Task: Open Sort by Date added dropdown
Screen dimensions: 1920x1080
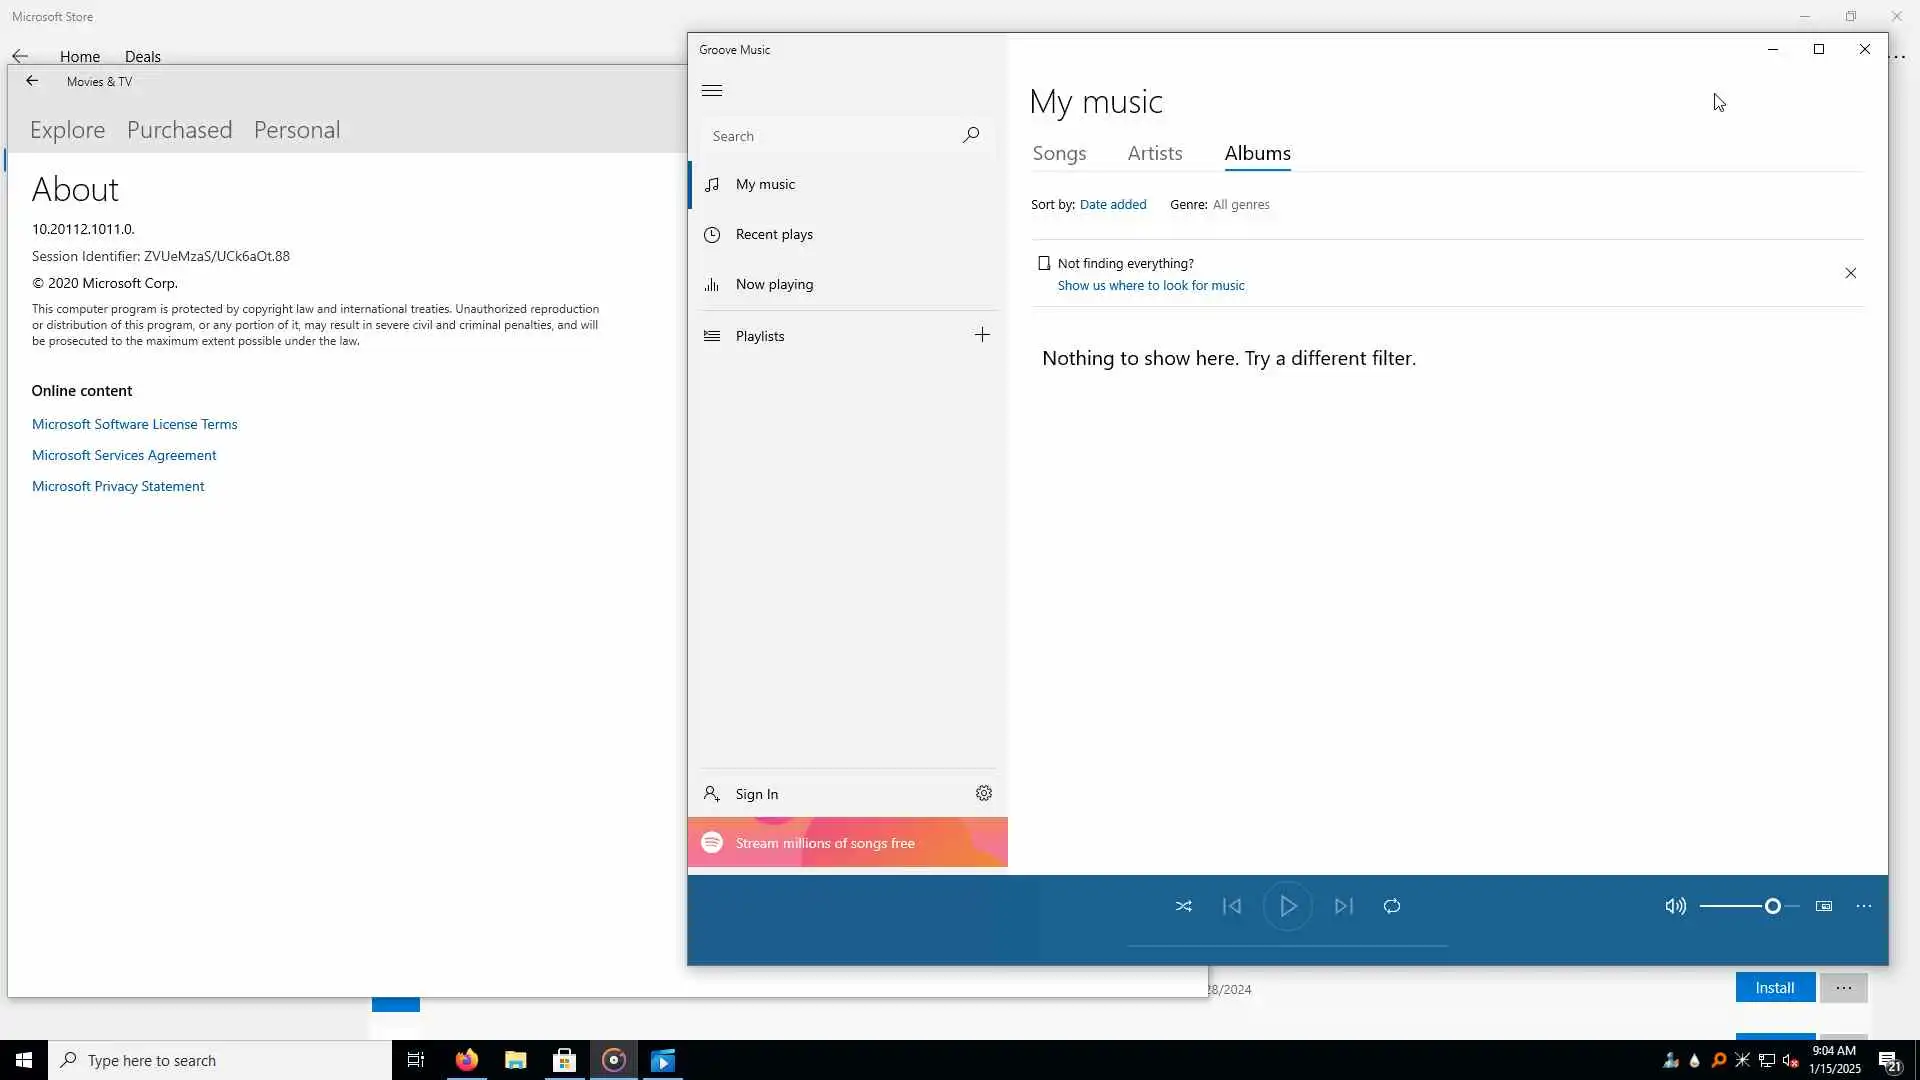Action: 1112,204
